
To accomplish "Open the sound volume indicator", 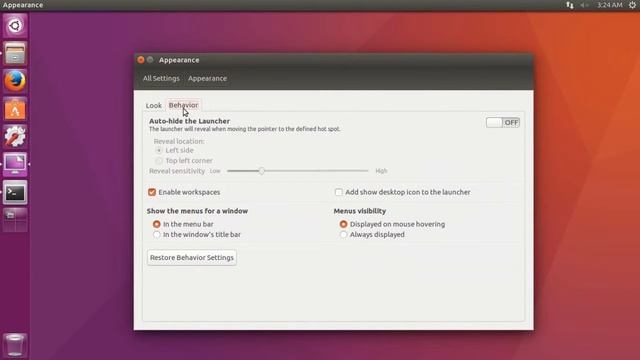I will point(584,5).
